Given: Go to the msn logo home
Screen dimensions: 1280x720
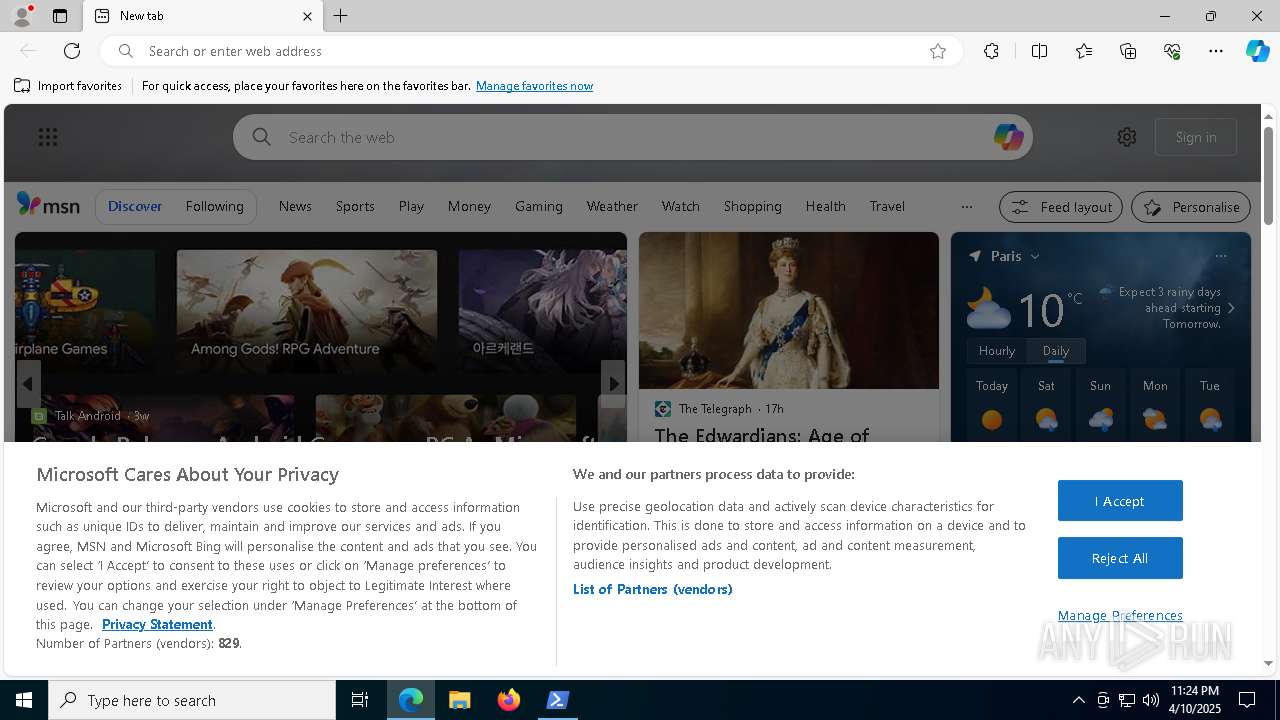Looking at the screenshot, I should (48, 205).
